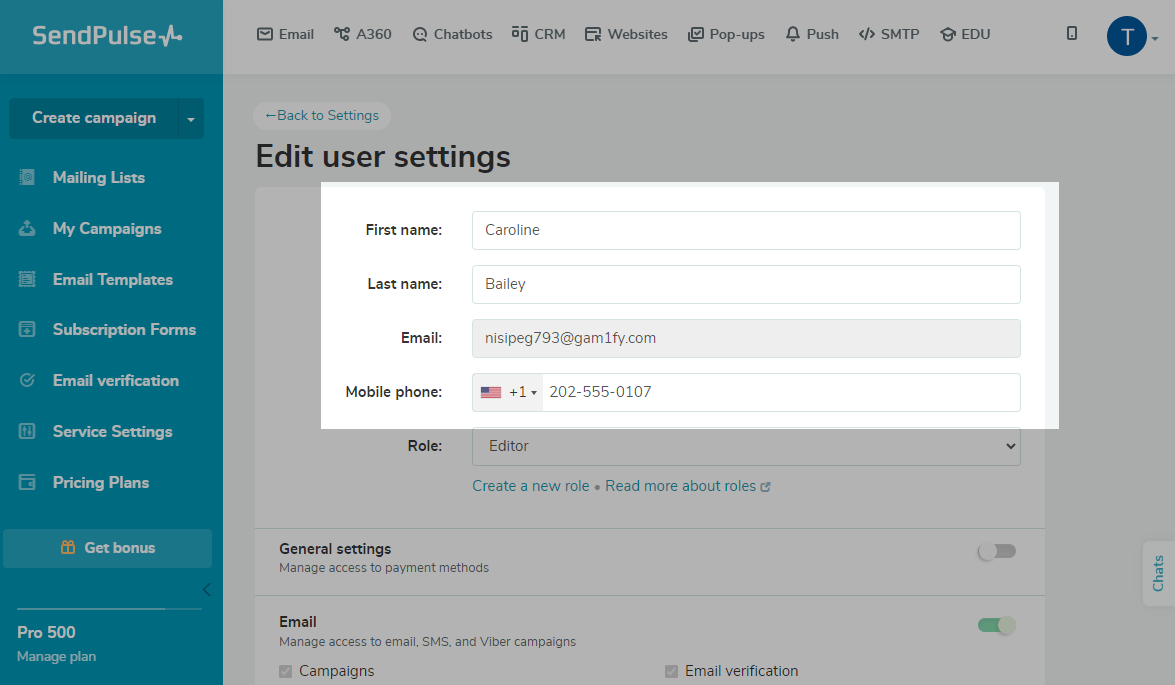Click the Email Templates sidebar icon
The image size is (1175, 685).
[x=28, y=280]
